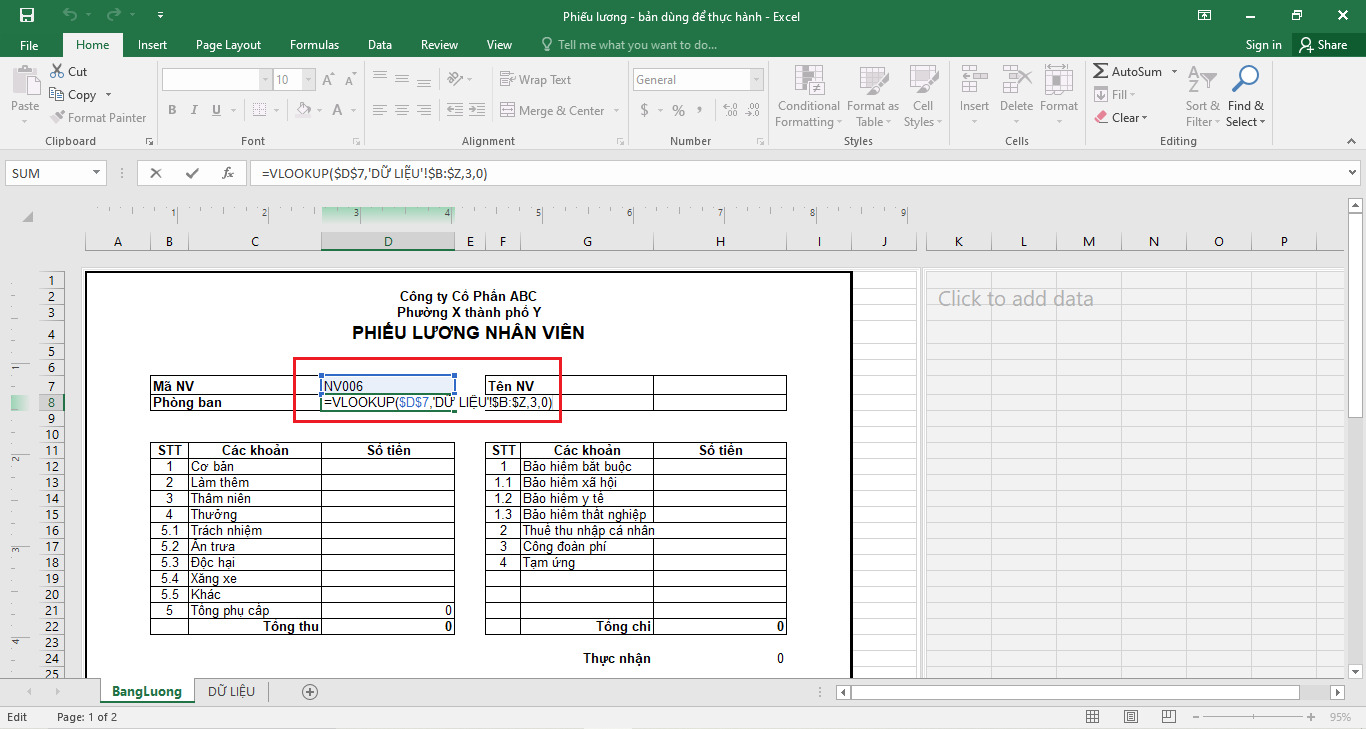The image size is (1366, 729).
Task: Click the AutoSum sigma button
Action: point(1127,72)
